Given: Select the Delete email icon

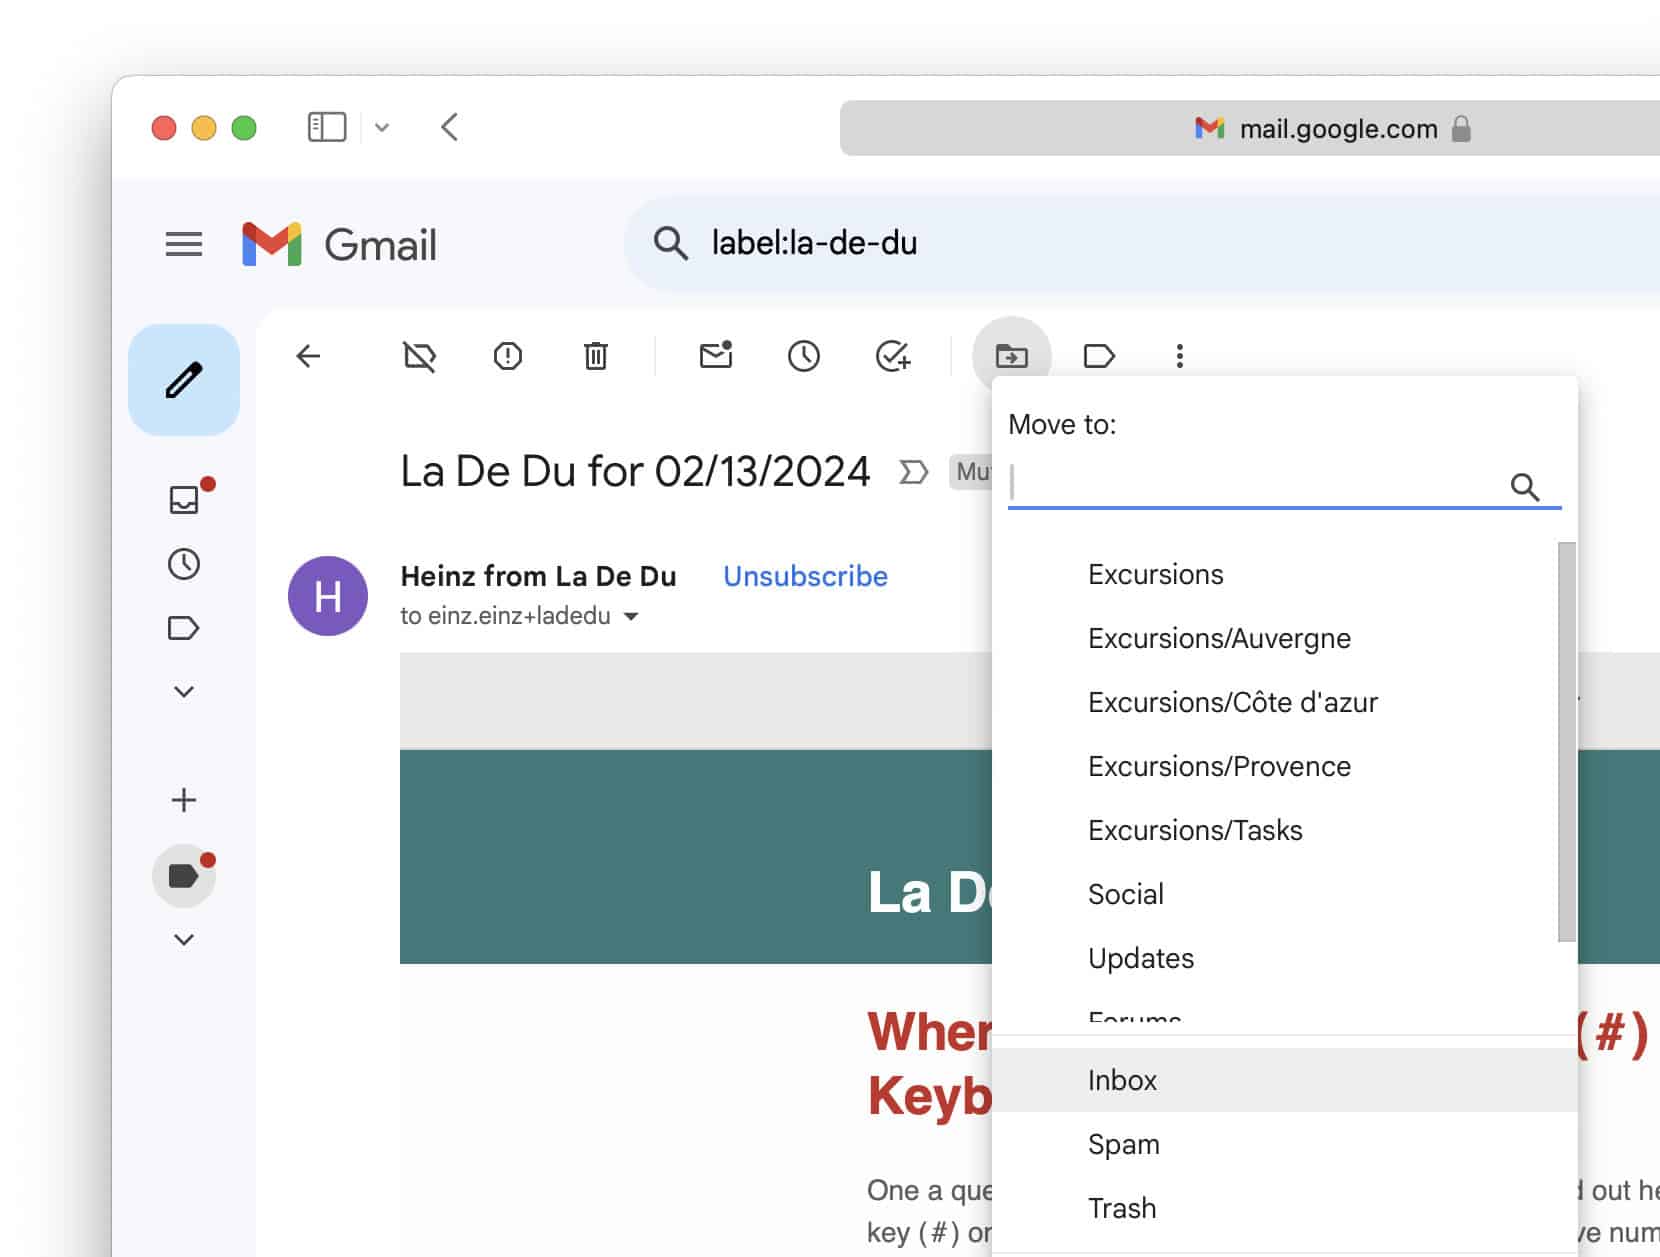Looking at the screenshot, I should (596, 356).
